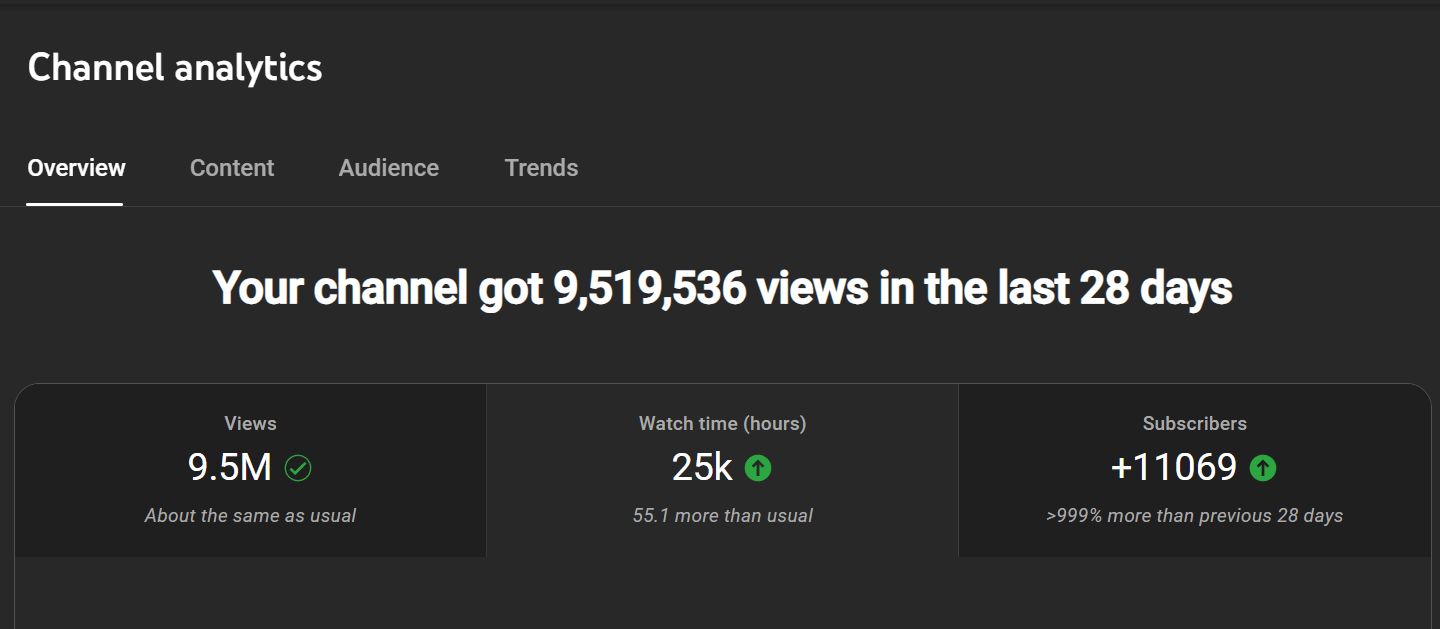Open the Overview tab

76,168
